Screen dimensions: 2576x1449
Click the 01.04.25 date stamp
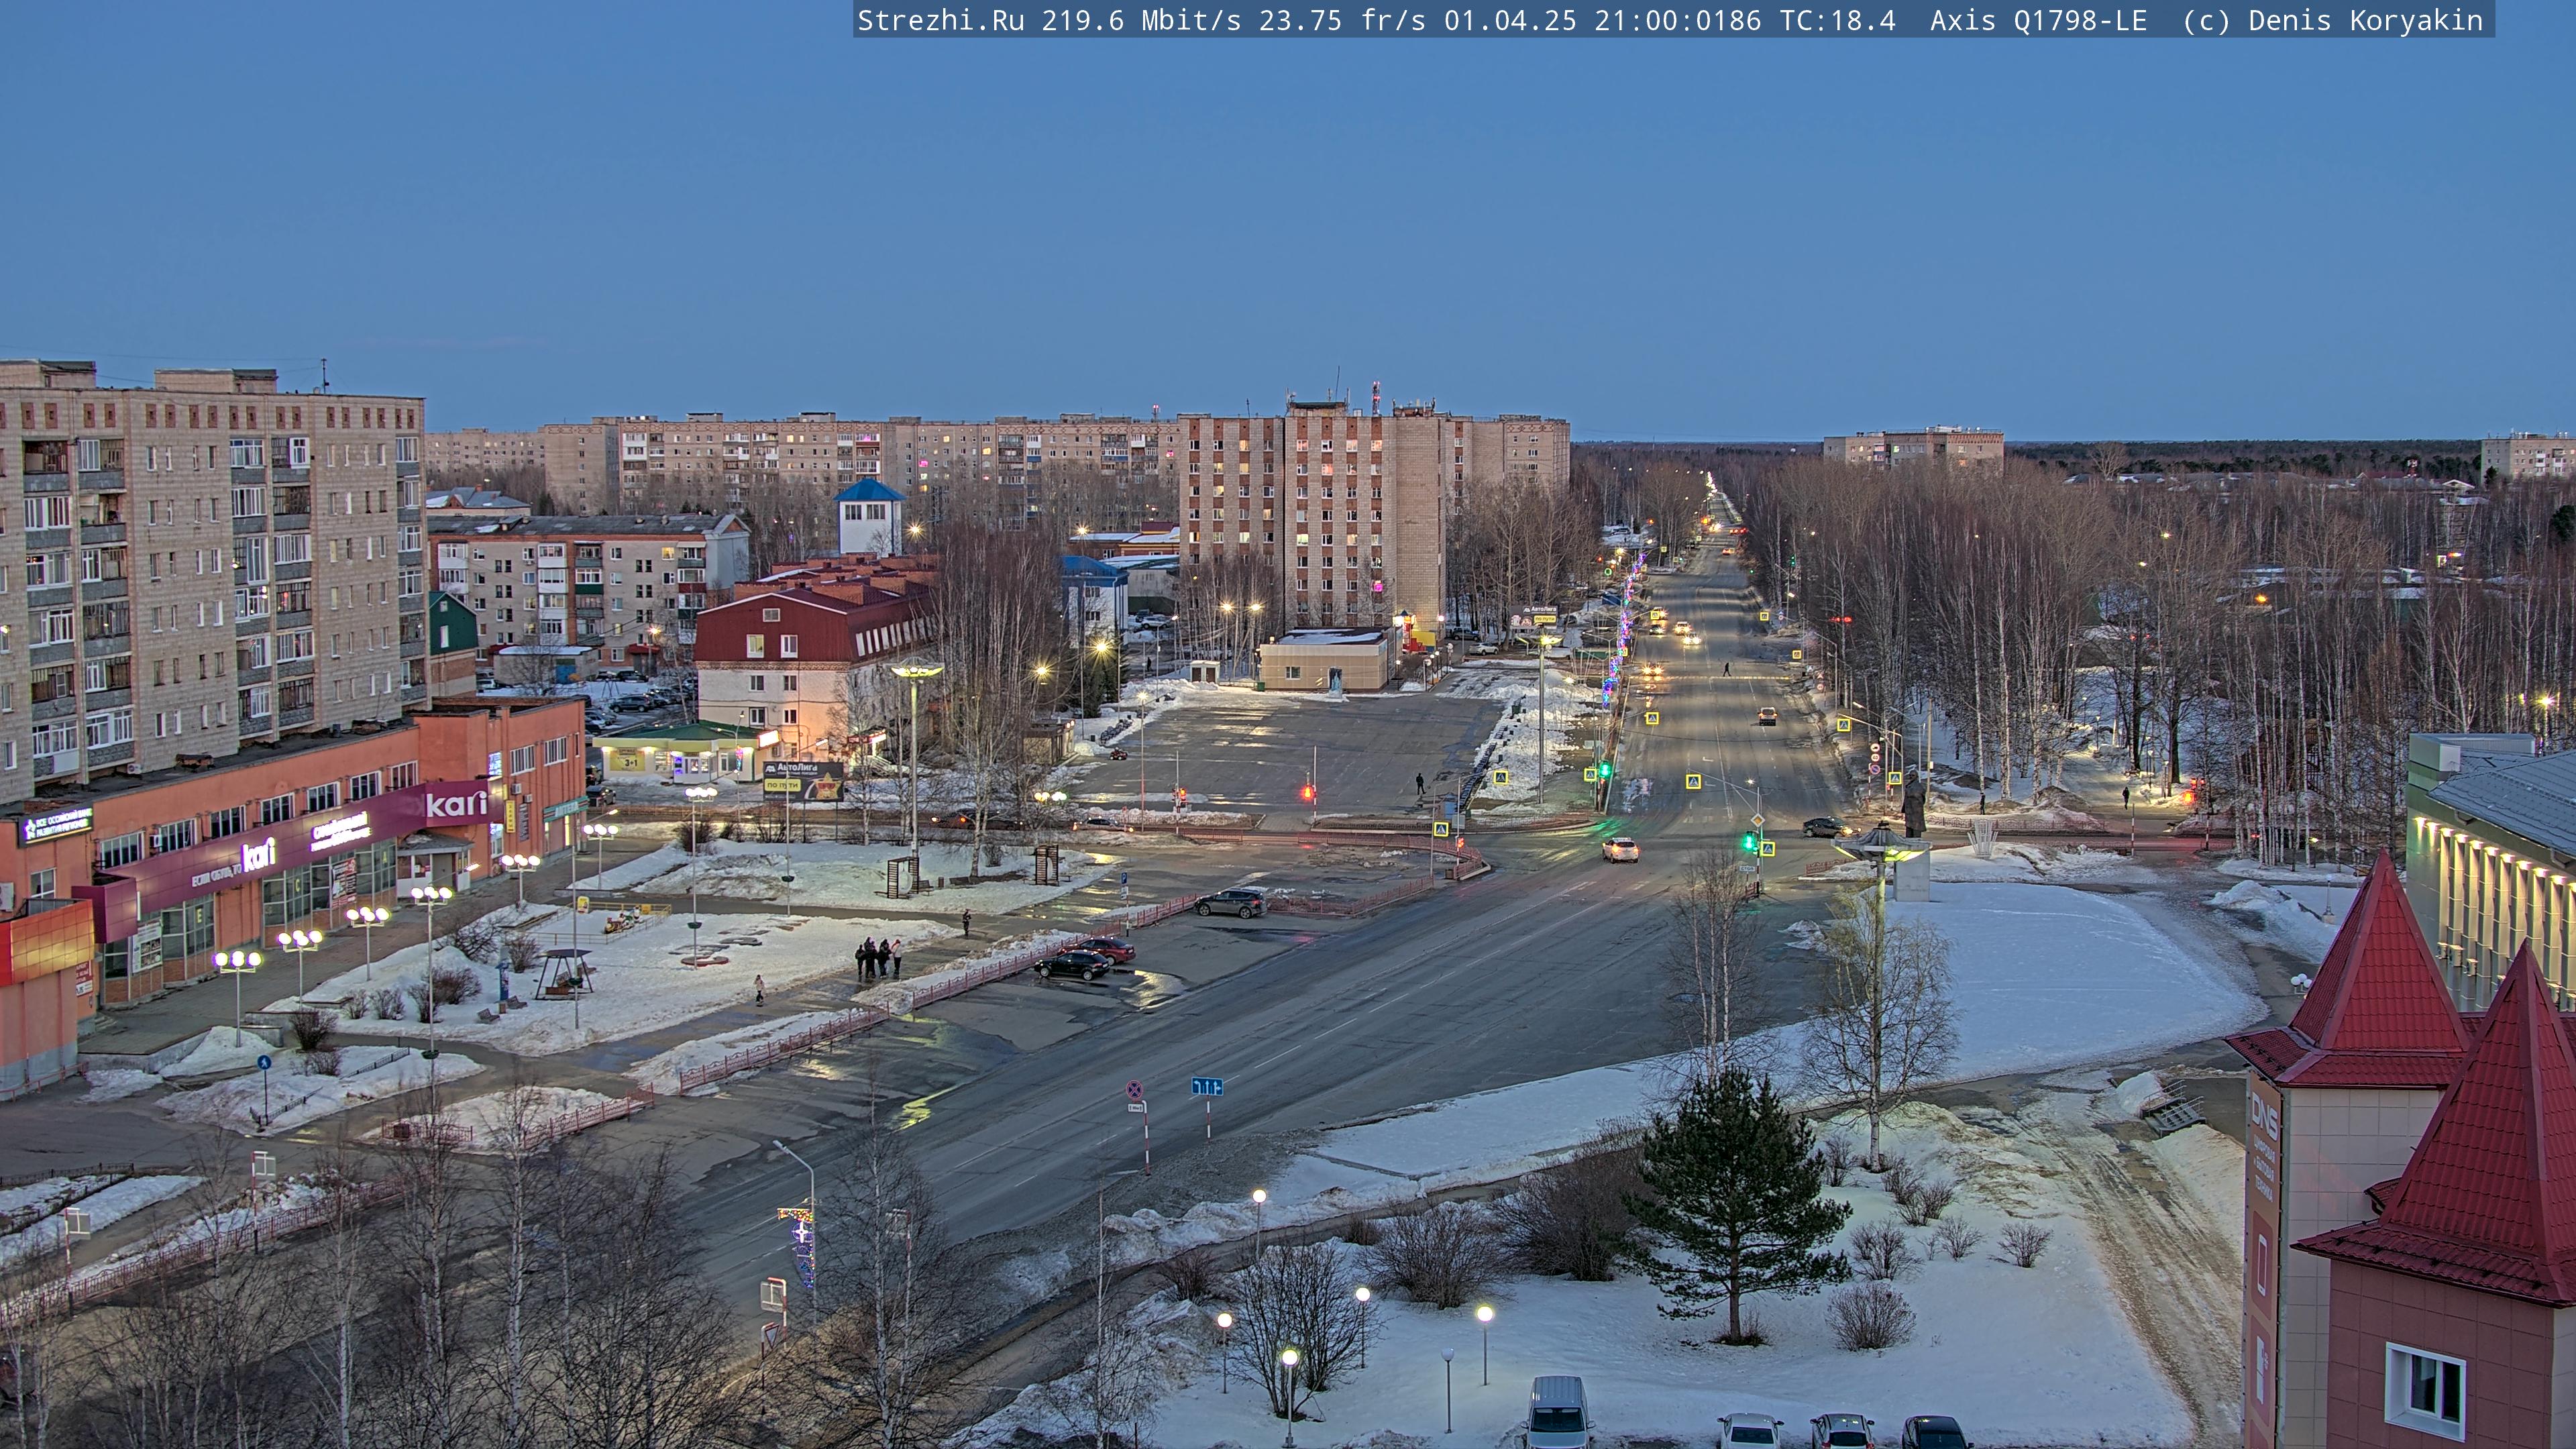[1510, 20]
